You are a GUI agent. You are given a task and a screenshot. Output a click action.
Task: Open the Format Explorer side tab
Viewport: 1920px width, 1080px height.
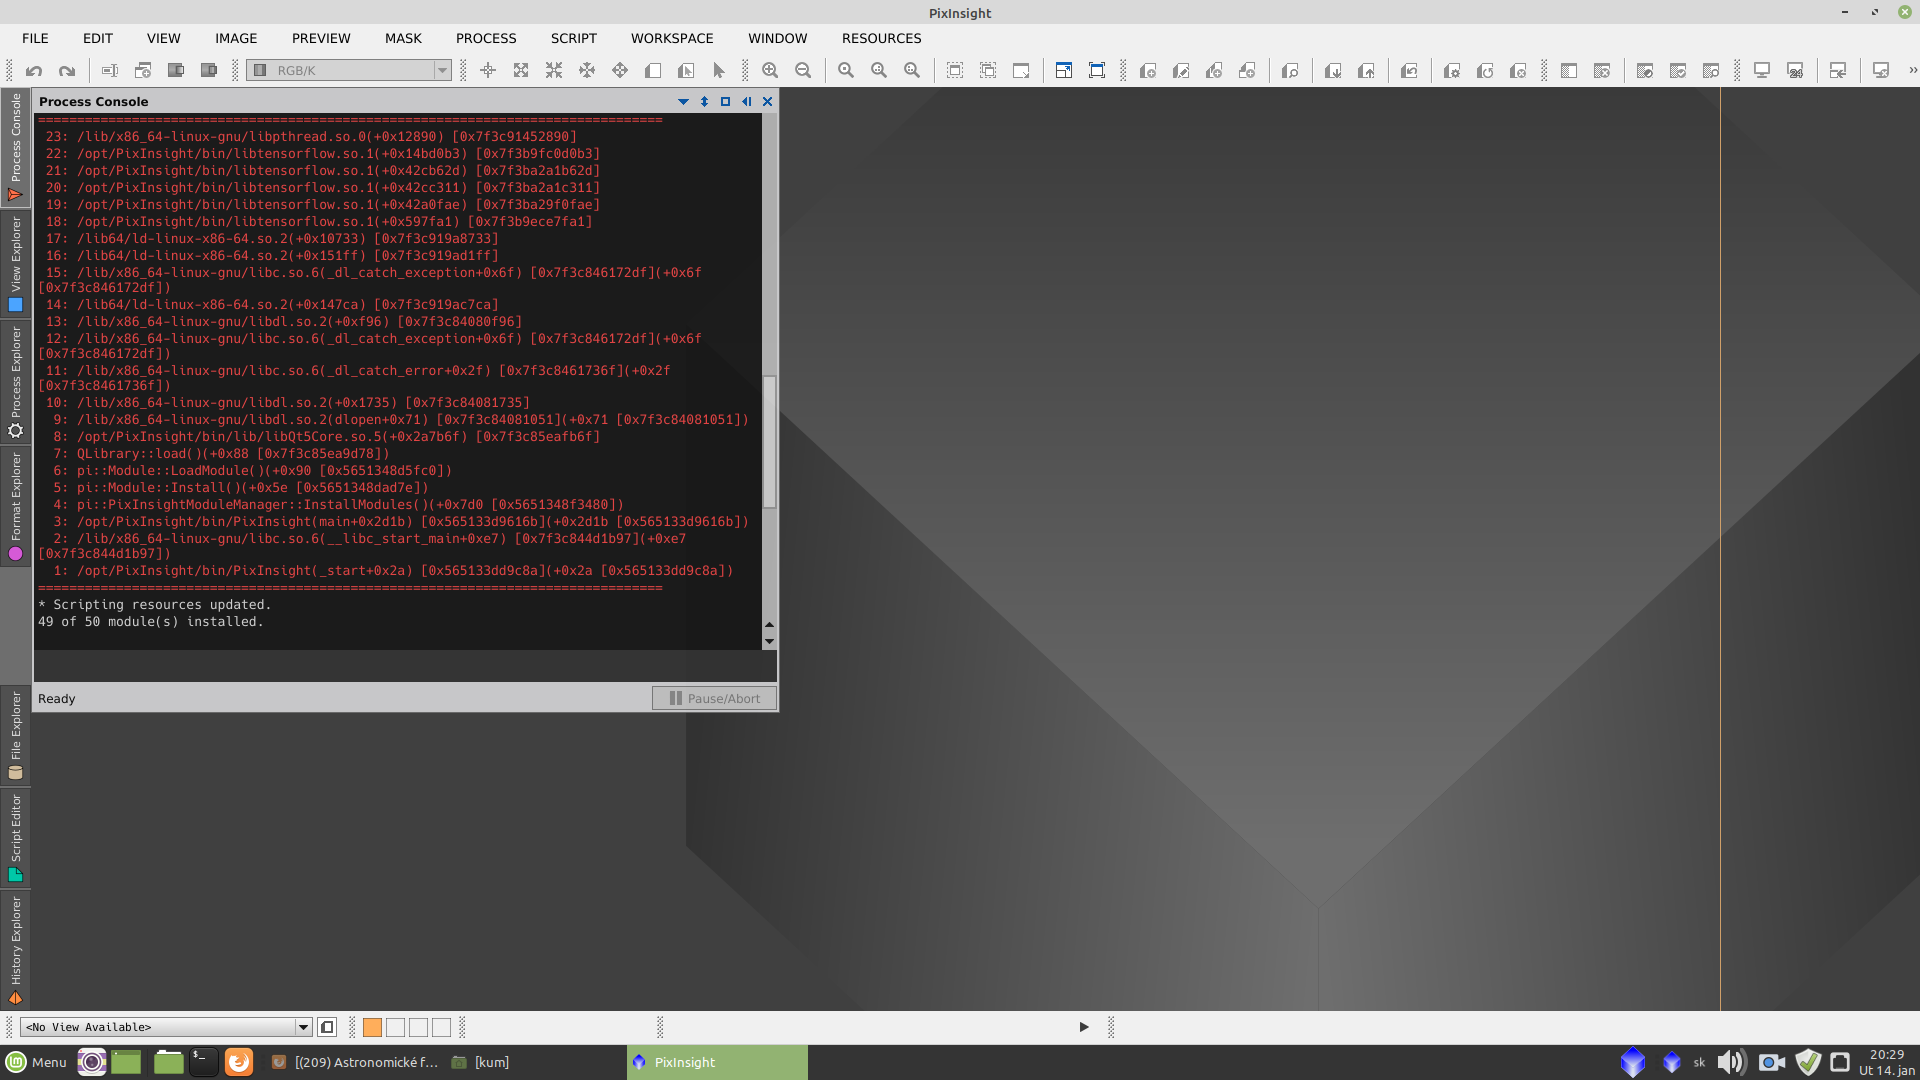pos(15,506)
